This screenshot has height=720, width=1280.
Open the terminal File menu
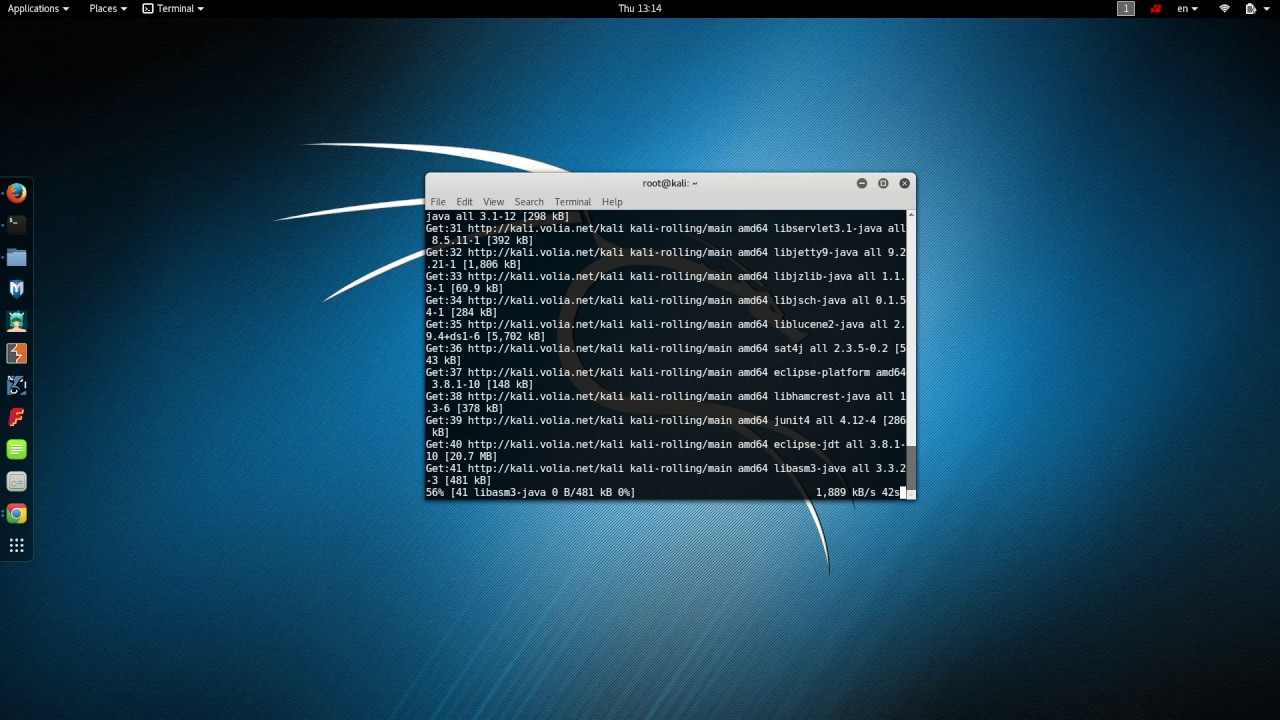pos(438,202)
